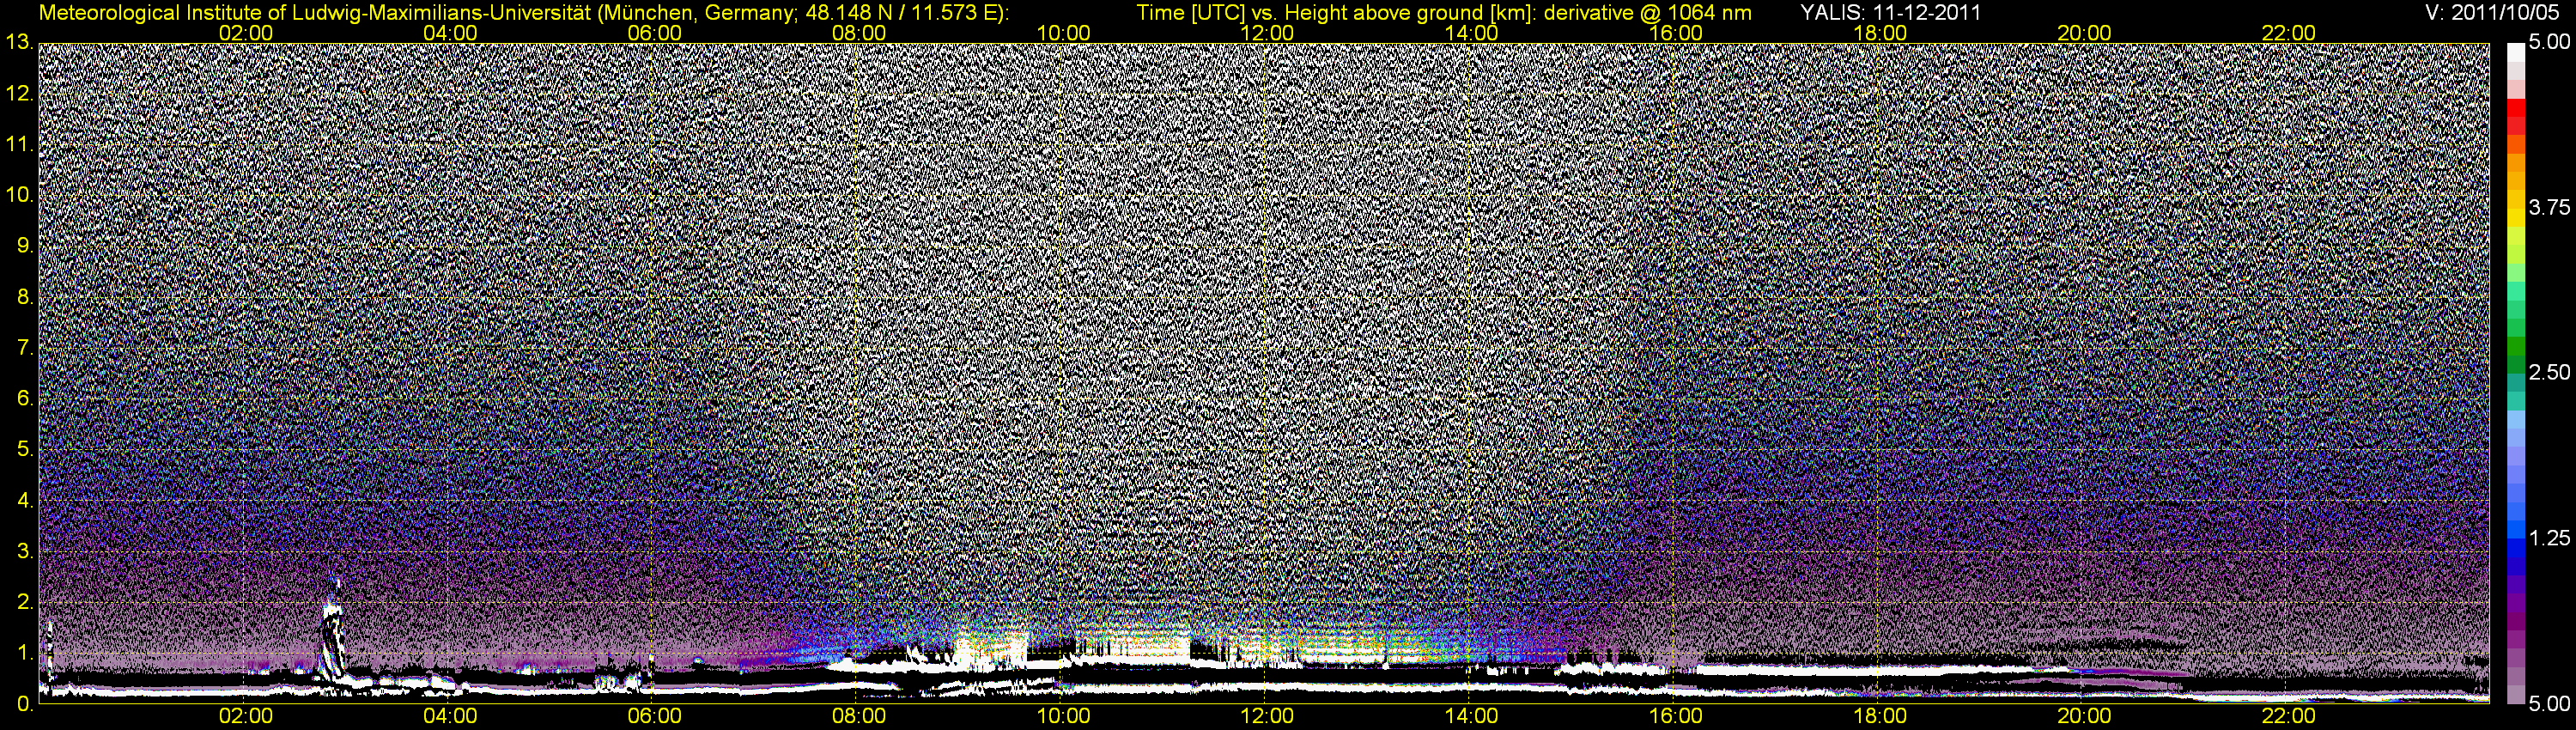Click the 2 km height axis label
This screenshot has width=2576, height=730.
pyautogui.click(x=25, y=602)
